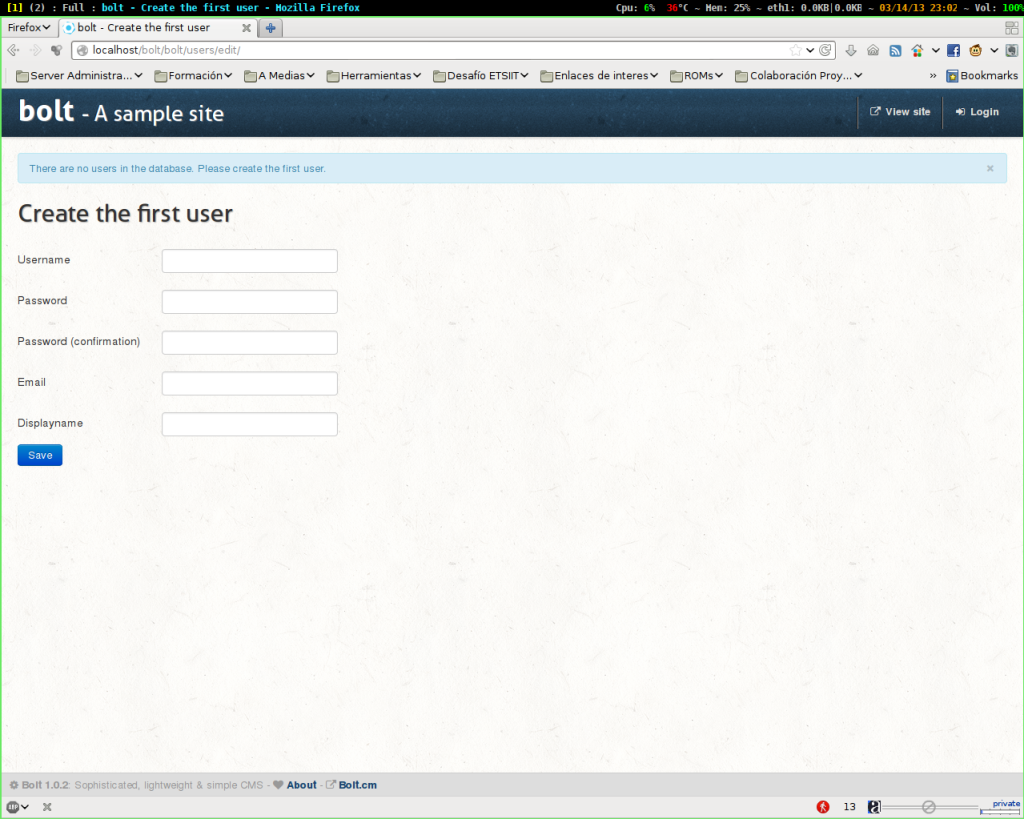The height and width of the screenshot is (819, 1024).
Task: Bookmark page with the star icon
Action: (795, 50)
